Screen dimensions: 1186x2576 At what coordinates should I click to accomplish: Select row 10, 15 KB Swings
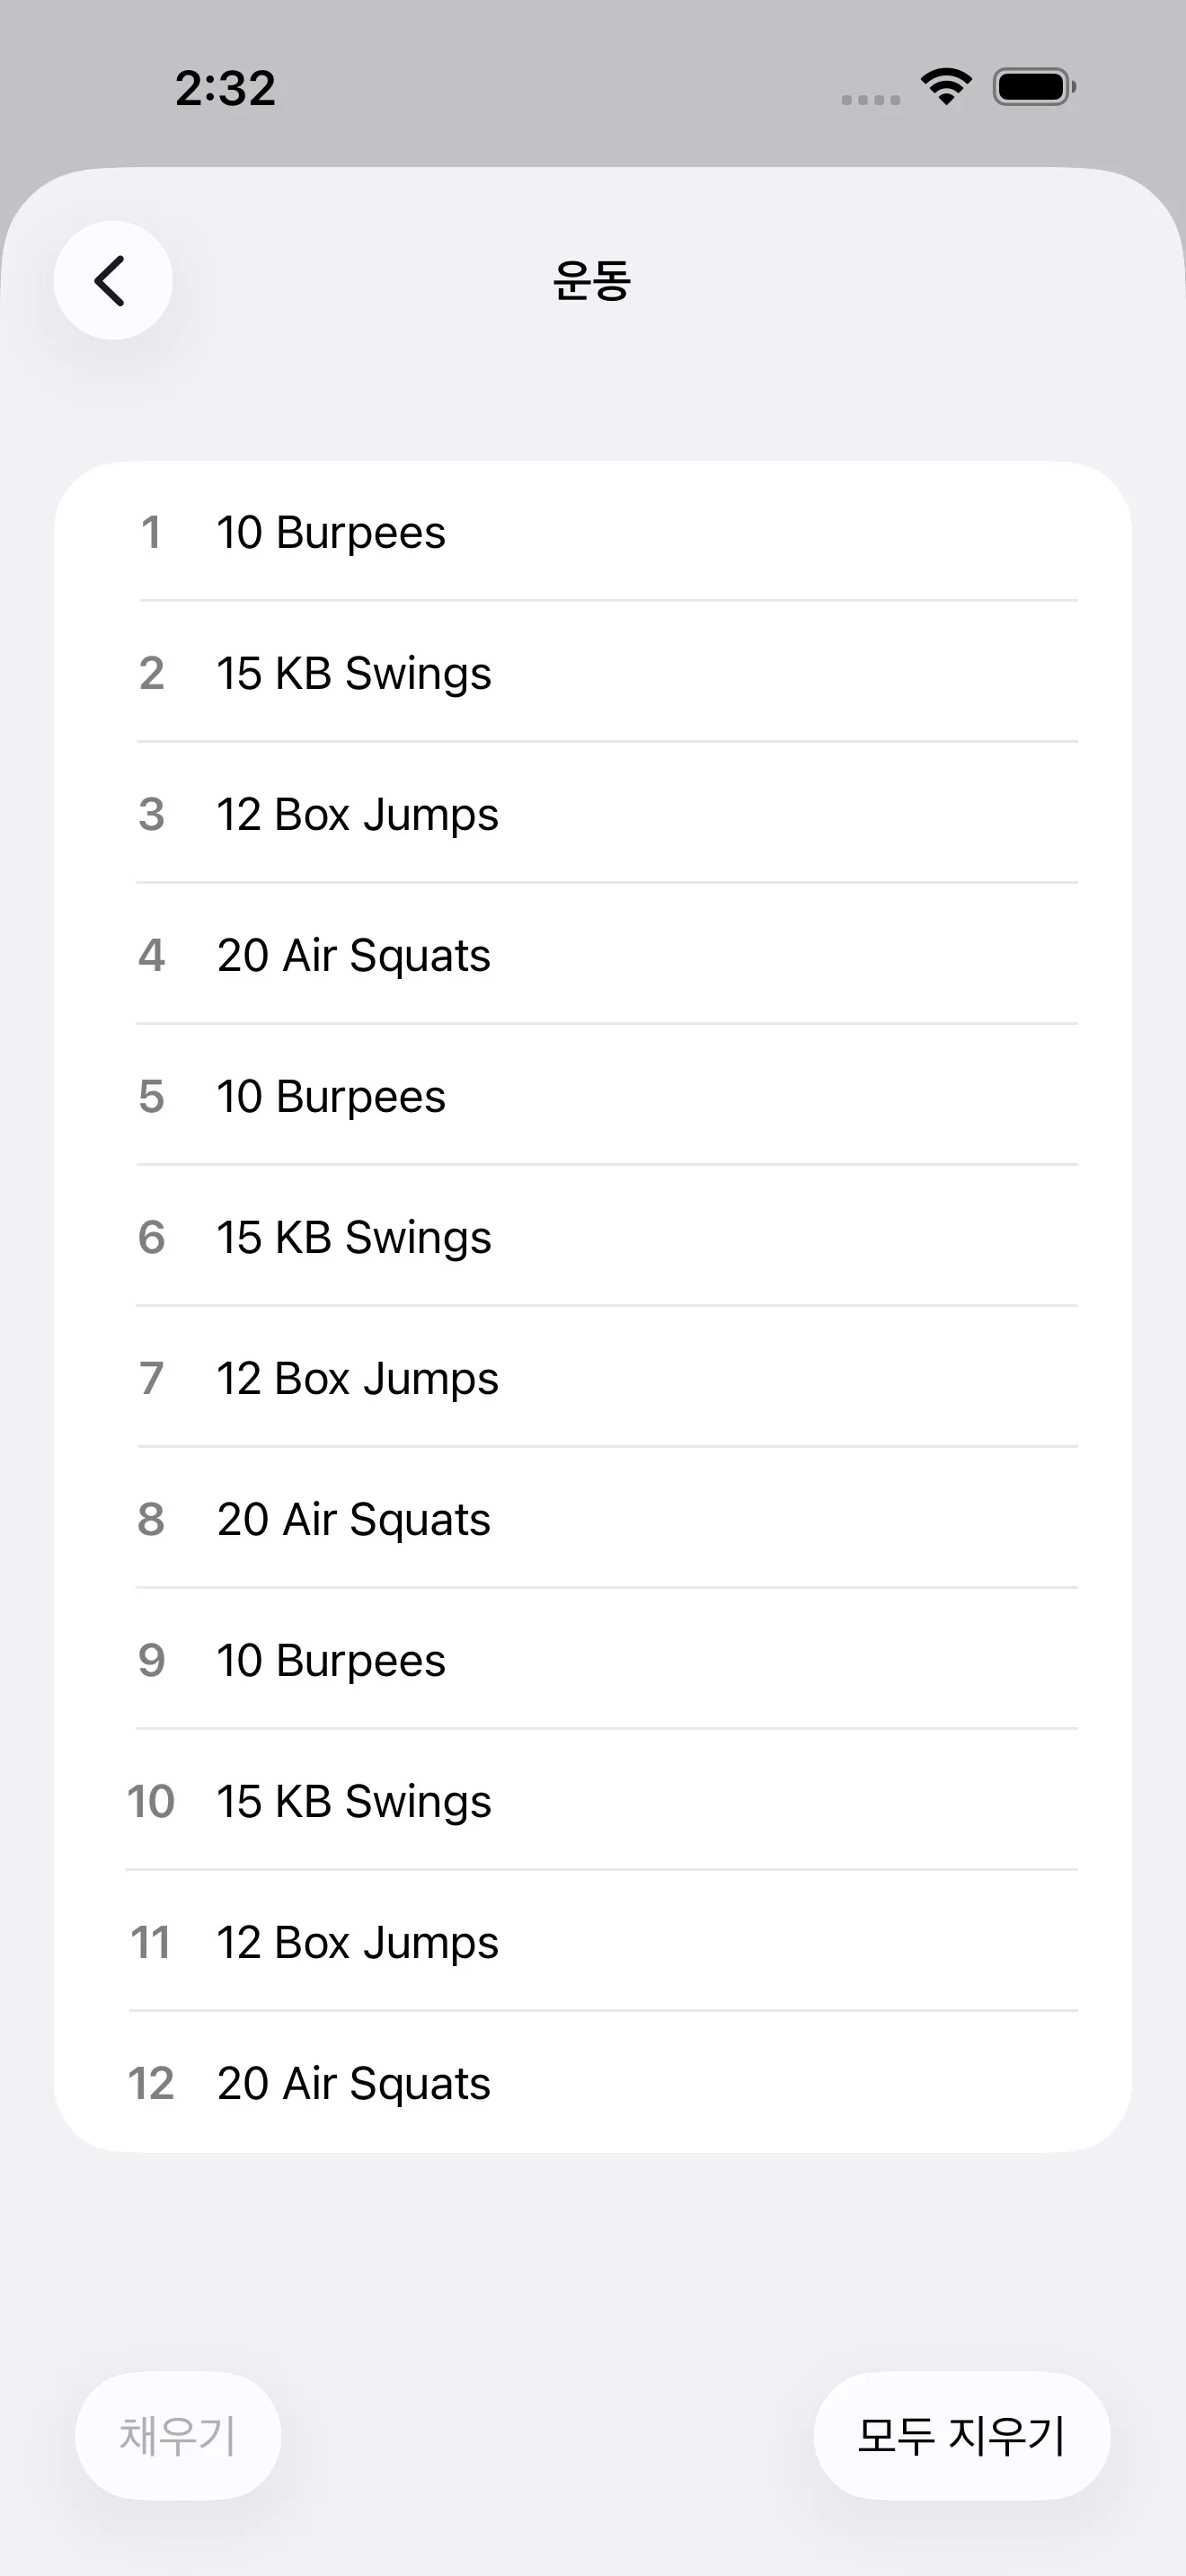[592, 1801]
